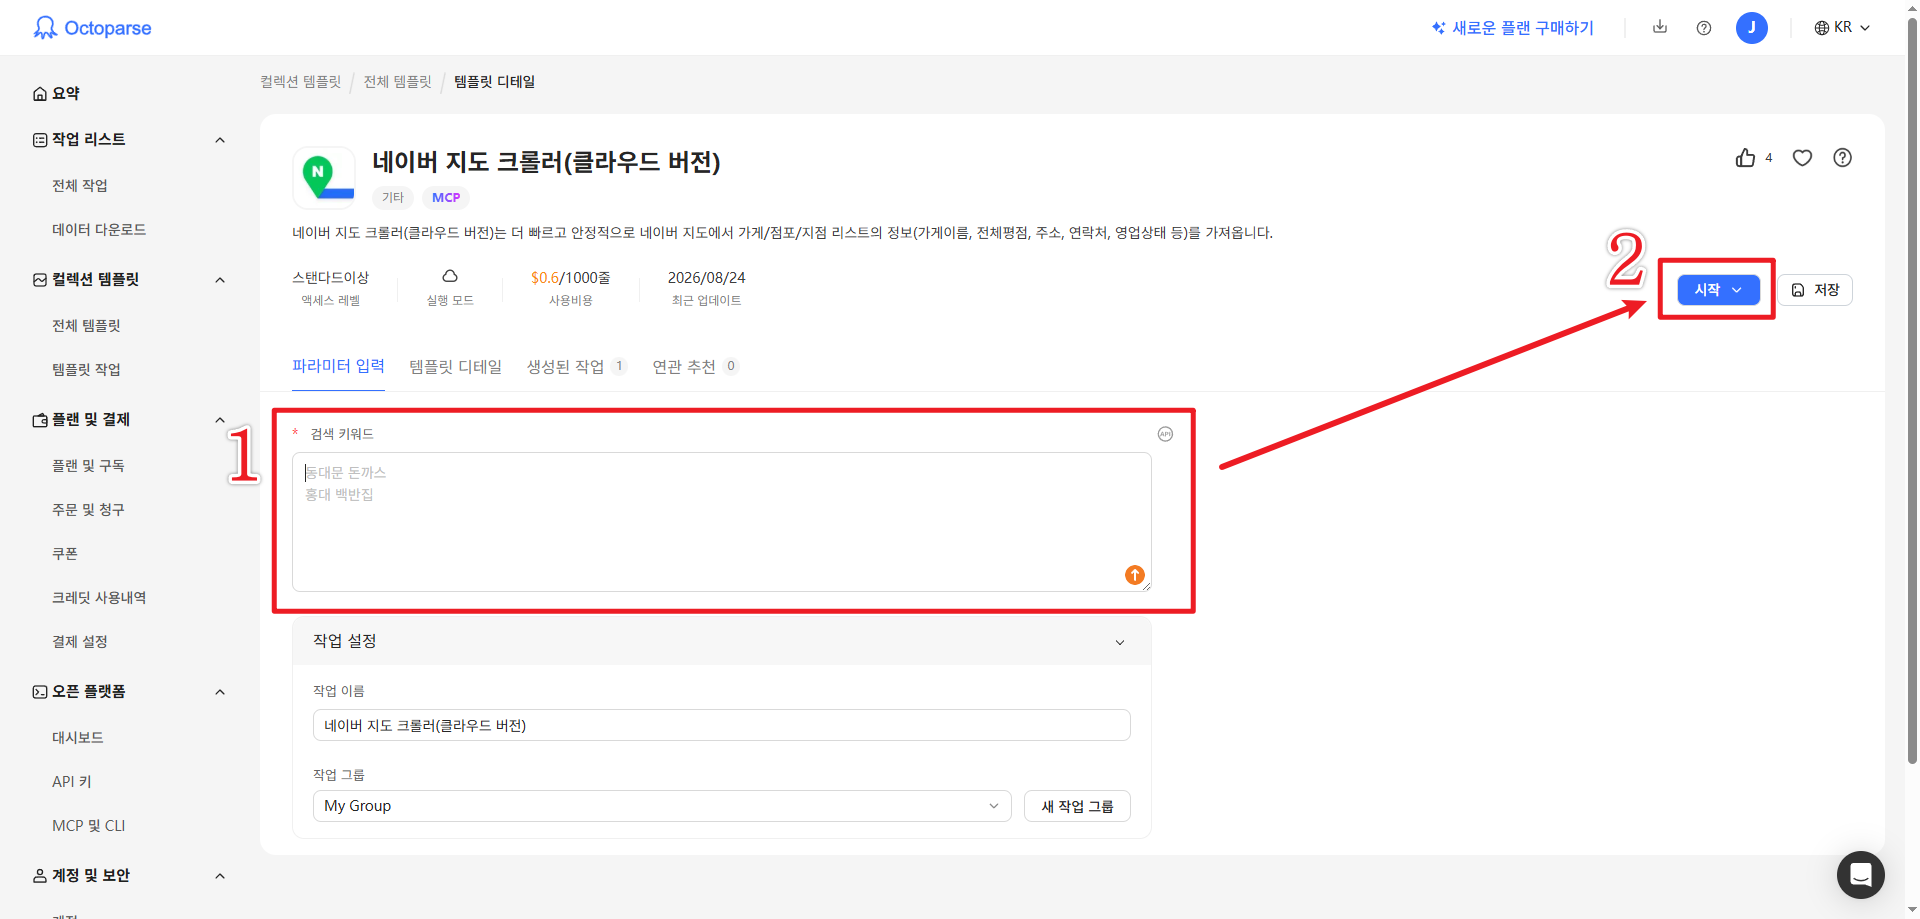Click the 저장 save button
This screenshot has height=919, width=1920.
click(1815, 290)
